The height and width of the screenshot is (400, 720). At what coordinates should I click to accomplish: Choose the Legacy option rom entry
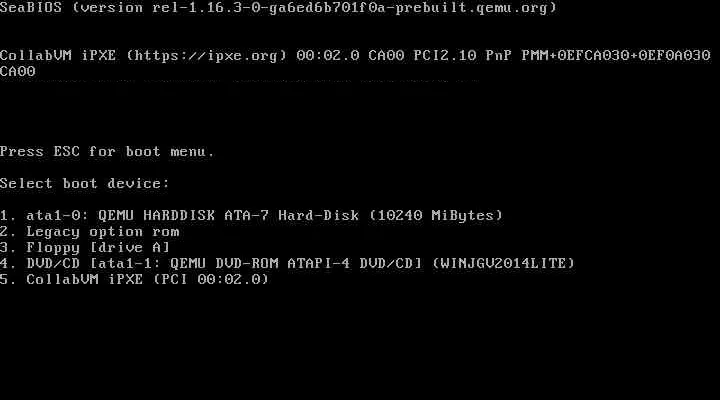90,231
